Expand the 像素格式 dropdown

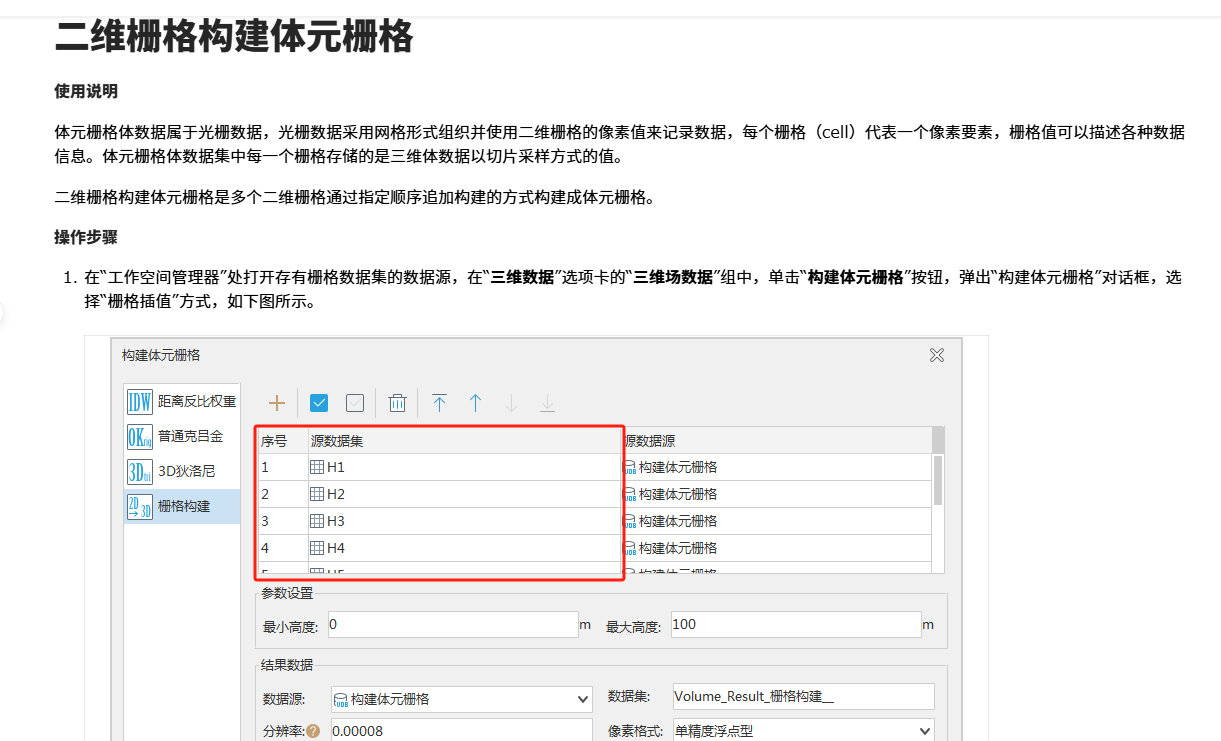[x=924, y=731]
